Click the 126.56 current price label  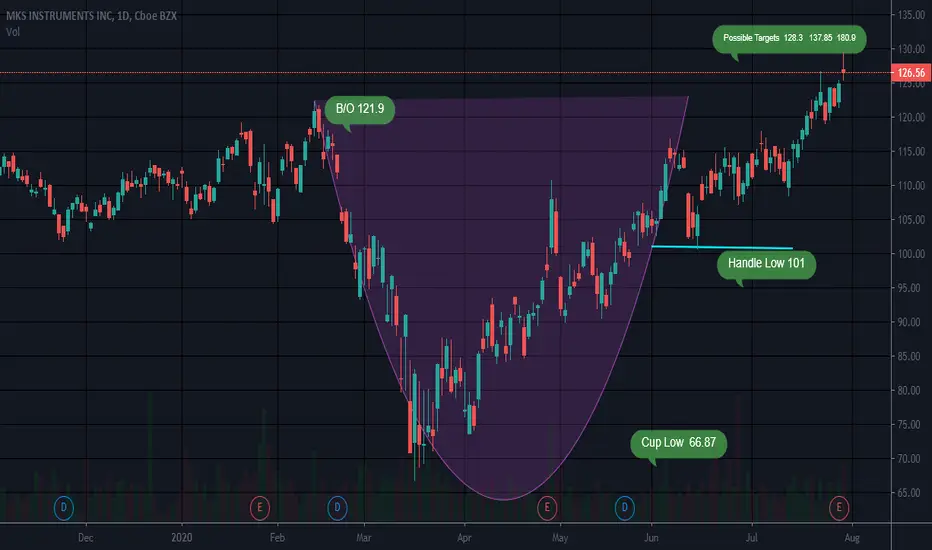coord(911,73)
